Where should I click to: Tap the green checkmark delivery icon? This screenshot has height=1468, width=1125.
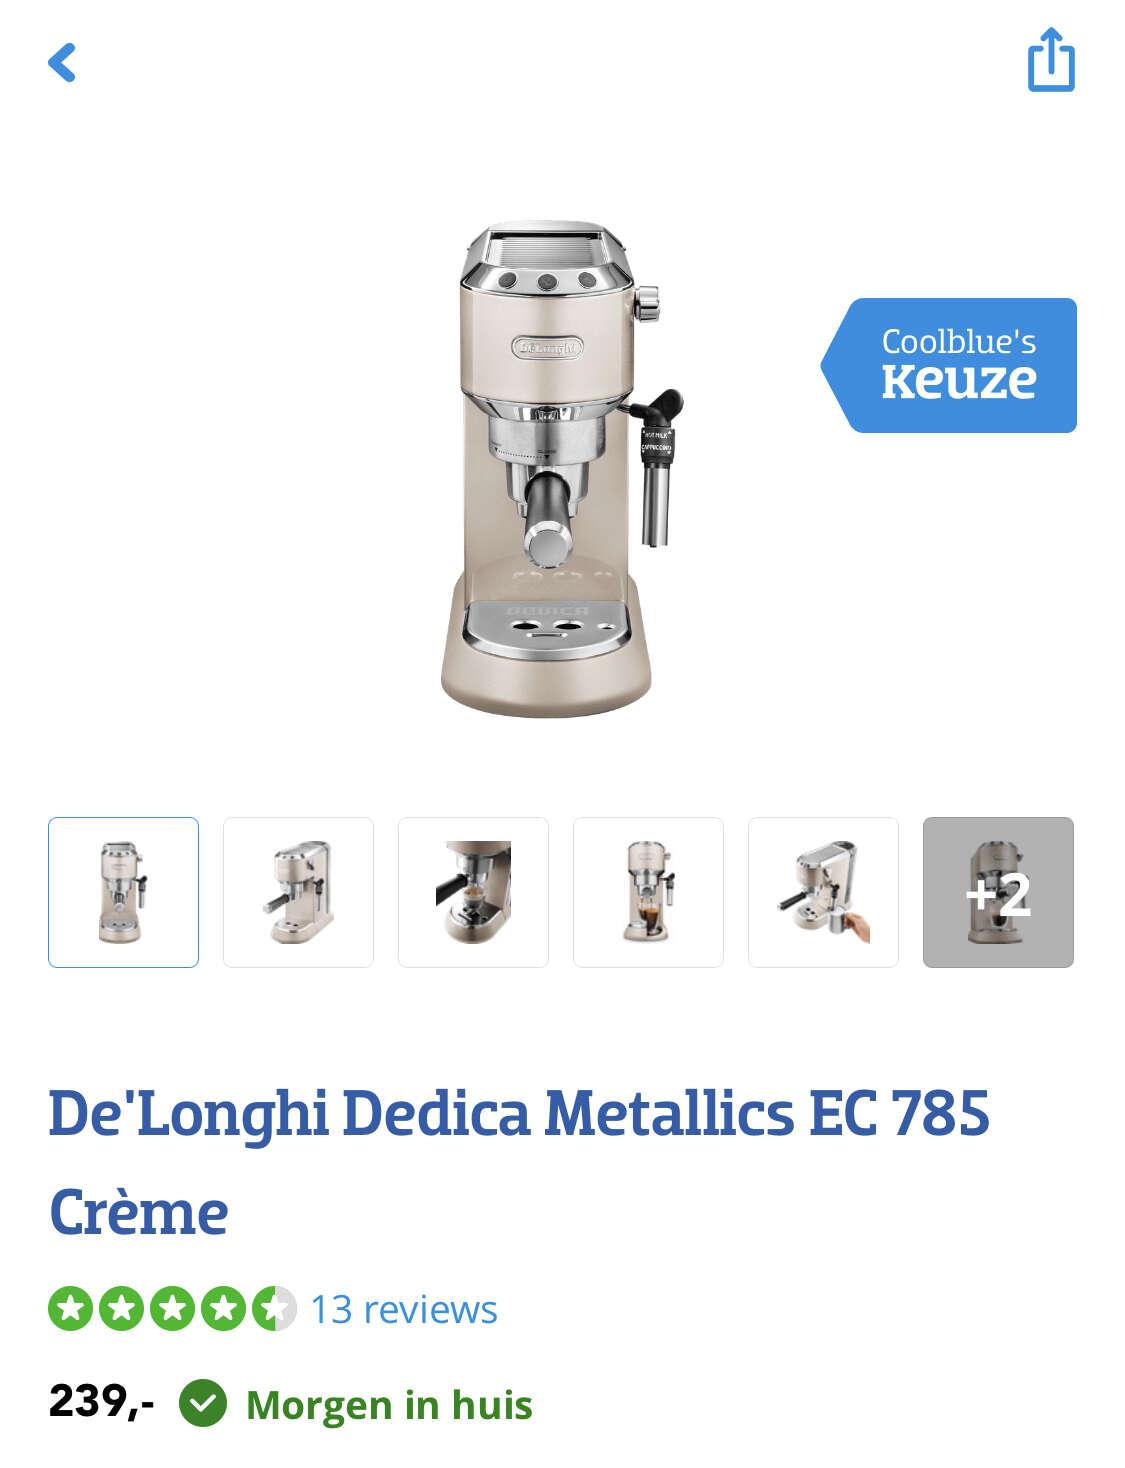pos(203,1403)
